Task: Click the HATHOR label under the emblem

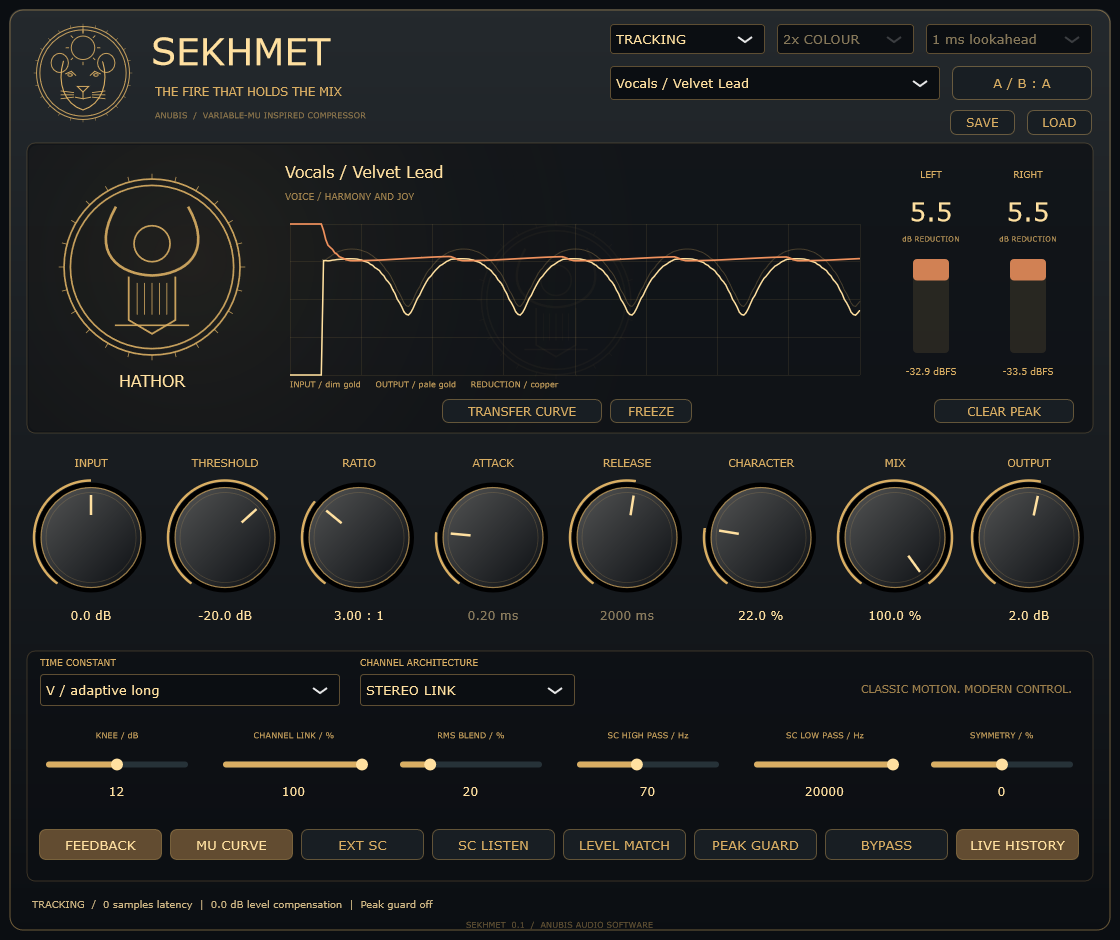Action: [152, 381]
